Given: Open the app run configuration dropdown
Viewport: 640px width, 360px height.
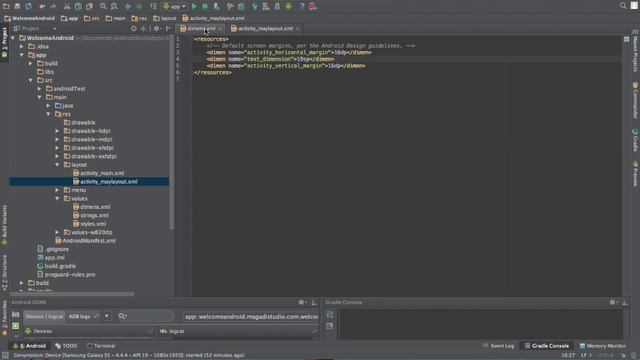Looking at the screenshot, I should [174, 7].
